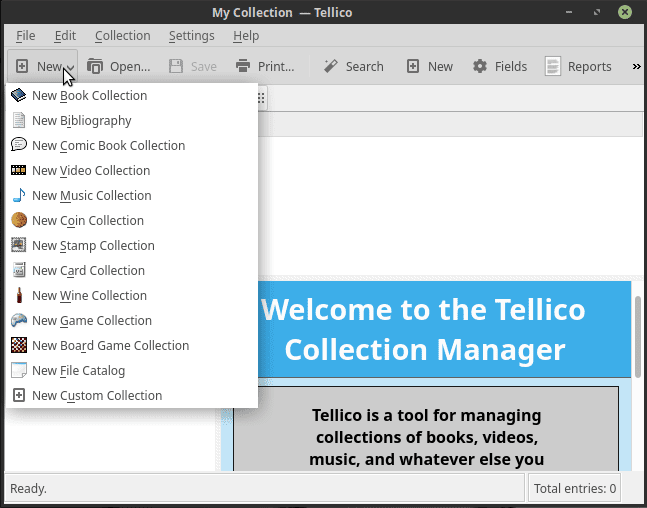This screenshot has width=647, height=508.
Task: Pick New Wine Collection text
Action: [x=90, y=295]
